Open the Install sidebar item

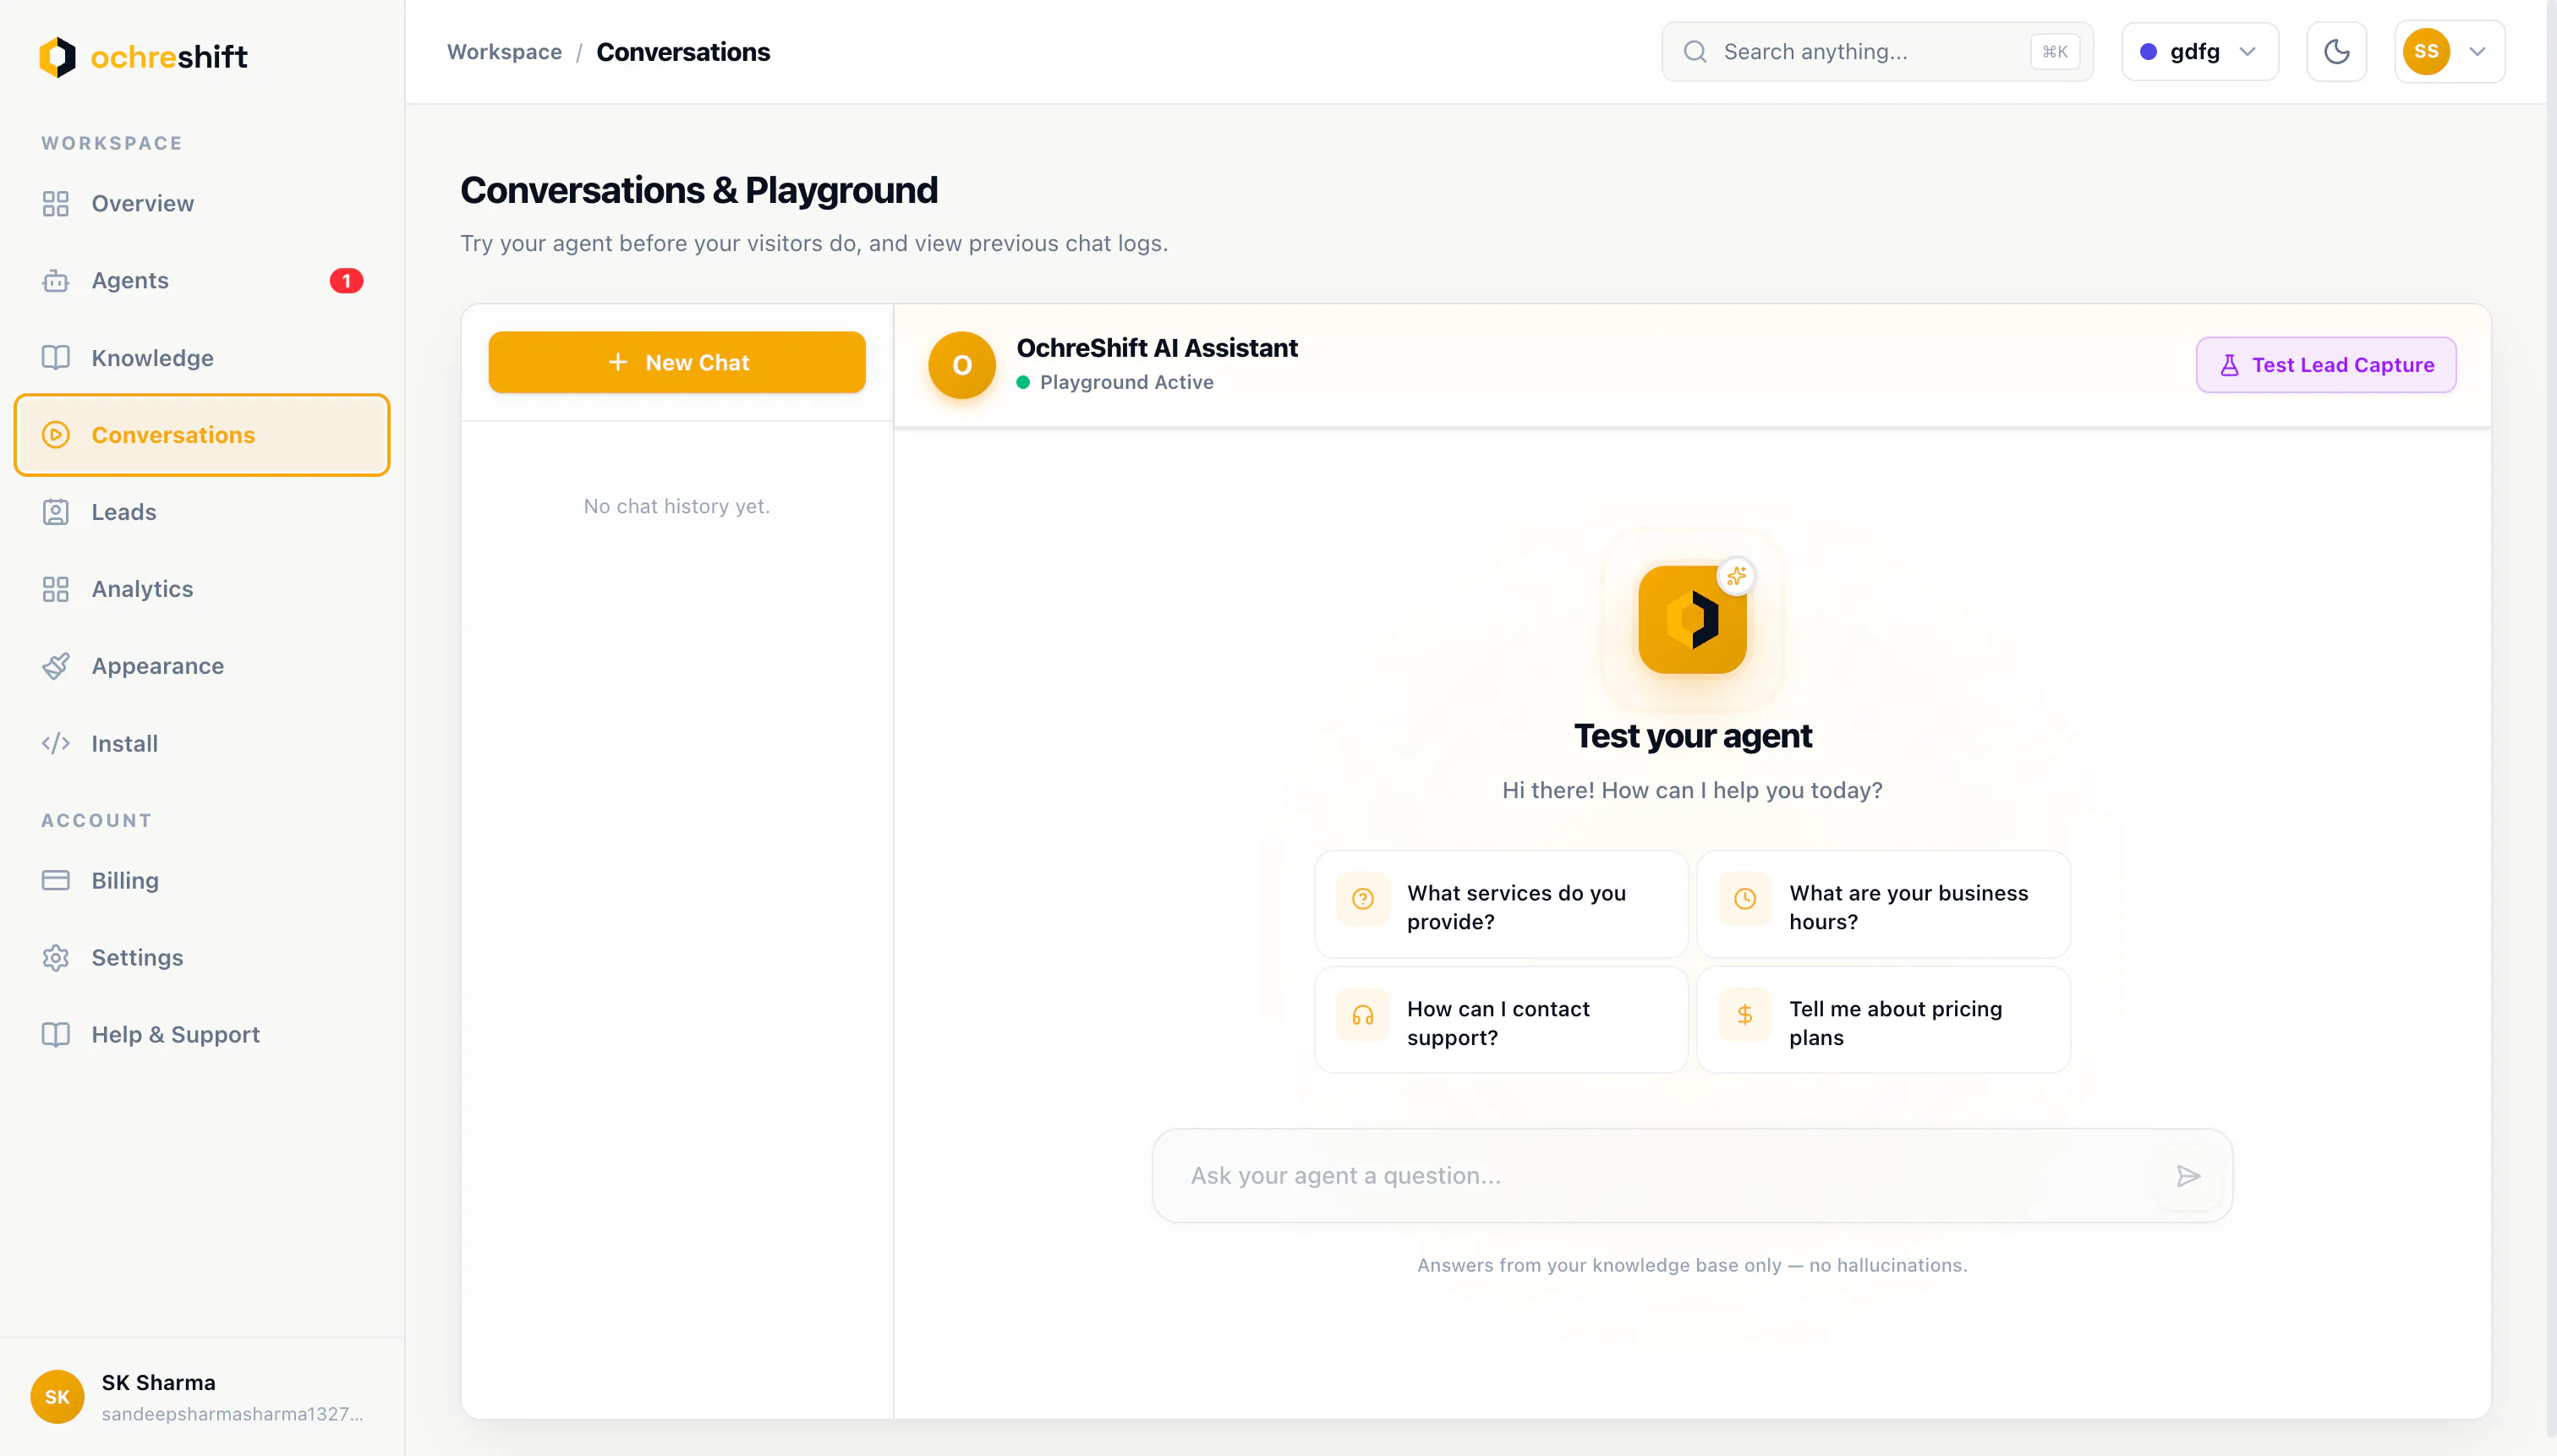[x=202, y=743]
